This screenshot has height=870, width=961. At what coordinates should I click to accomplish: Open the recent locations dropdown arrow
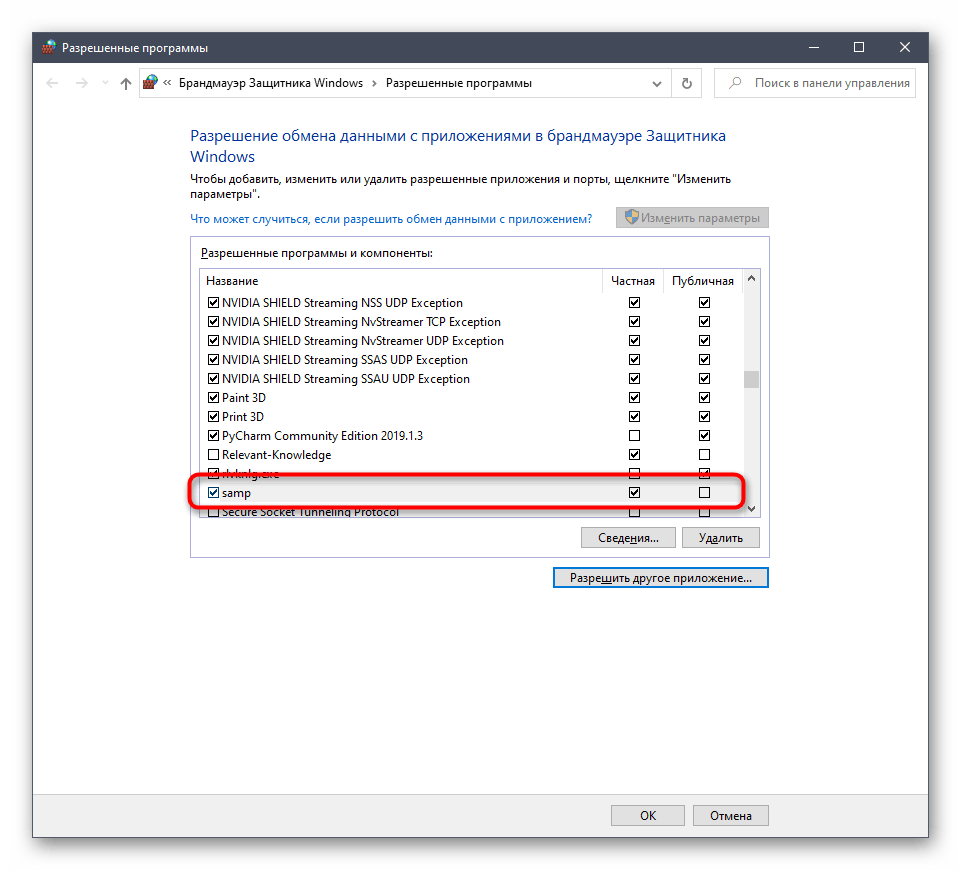coord(104,84)
